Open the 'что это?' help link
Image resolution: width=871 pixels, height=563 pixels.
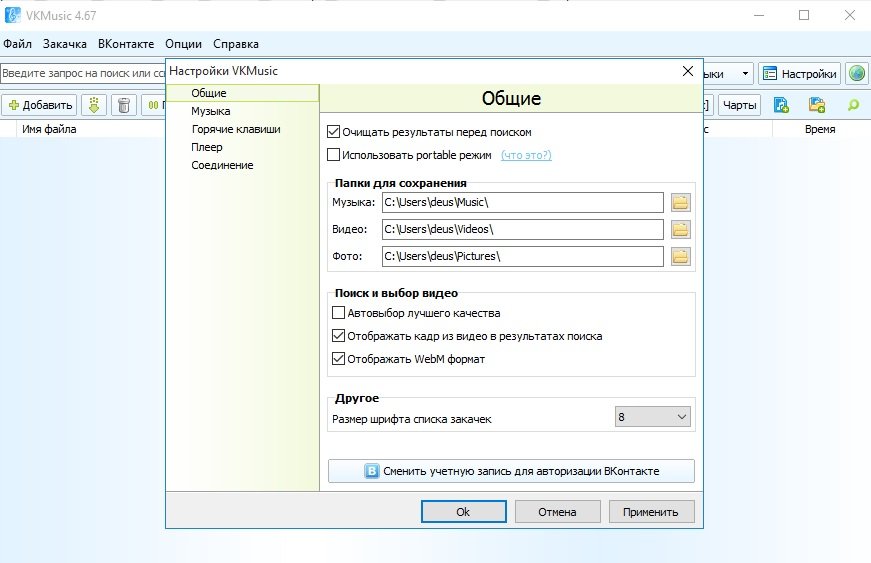coord(526,155)
